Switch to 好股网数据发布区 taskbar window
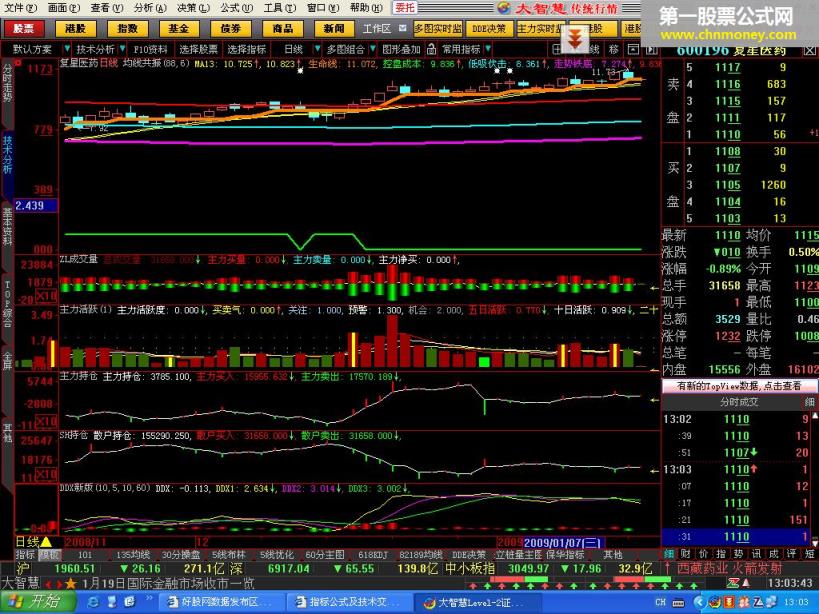This screenshot has height=614, width=819. coord(221,603)
